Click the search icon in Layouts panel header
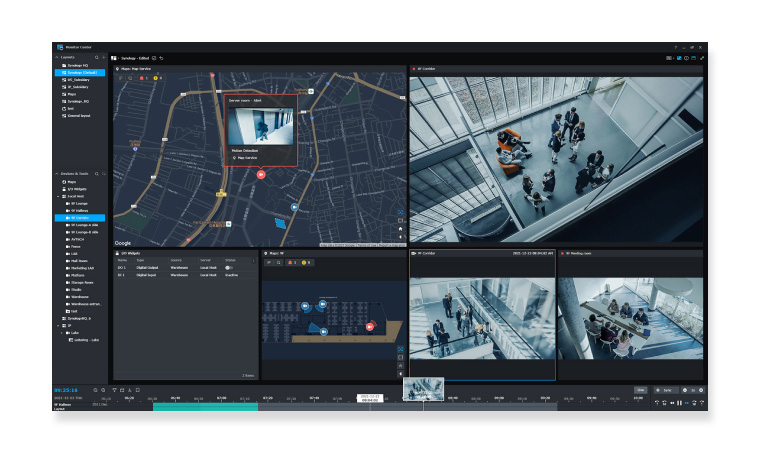The width and height of the screenshot is (760, 454). tap(95, 58)
